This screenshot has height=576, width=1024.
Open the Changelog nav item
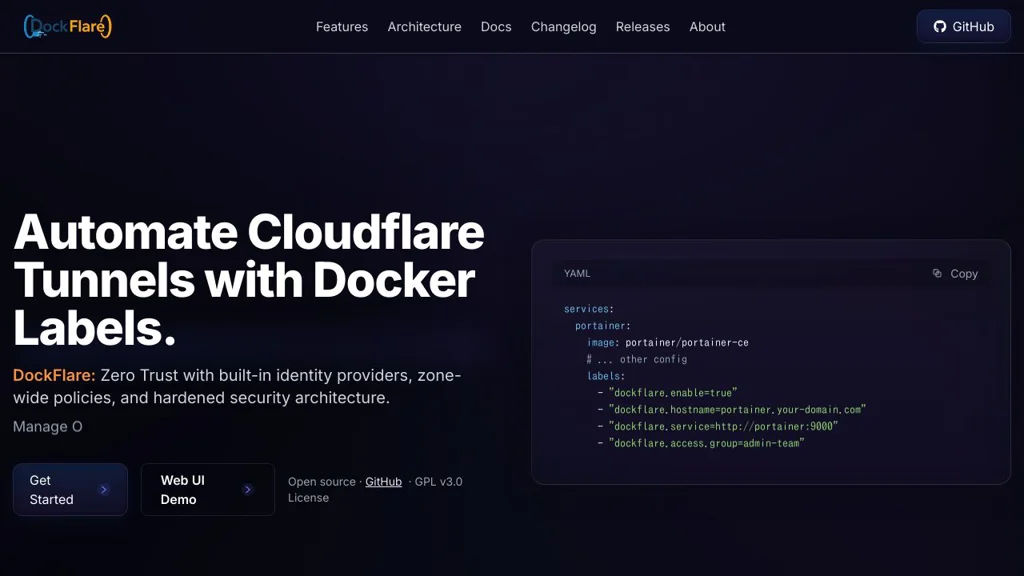pos(563,27)
